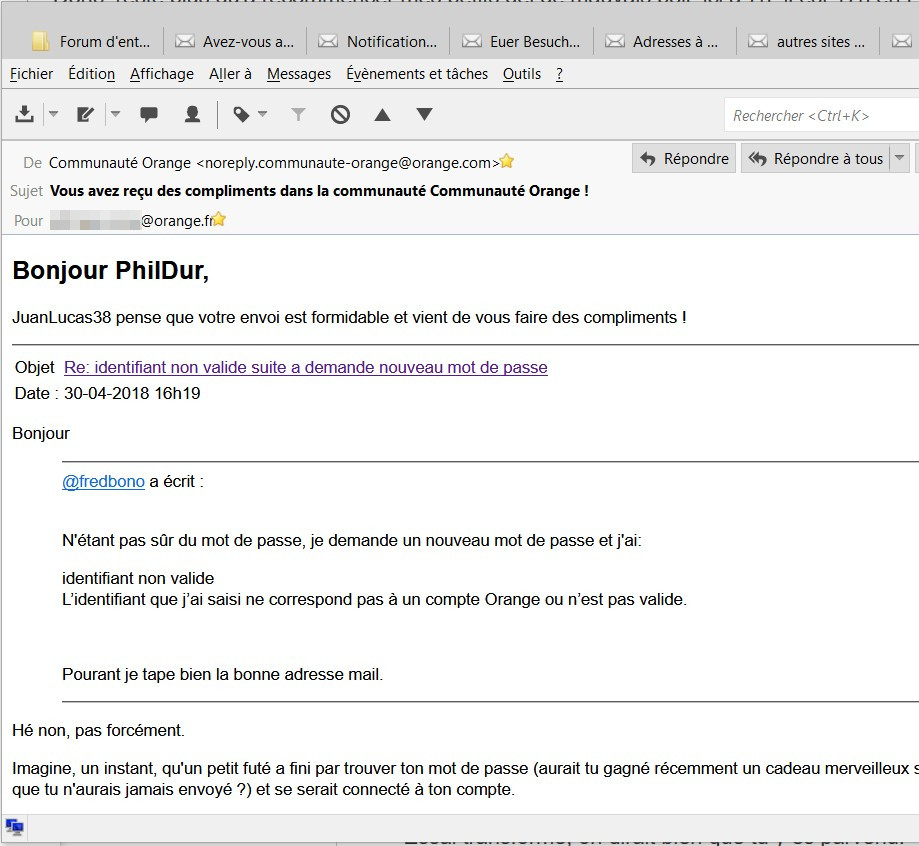Open the Messages menu
The width and height of the screenshot is (919, 846).
click(299, 74)
